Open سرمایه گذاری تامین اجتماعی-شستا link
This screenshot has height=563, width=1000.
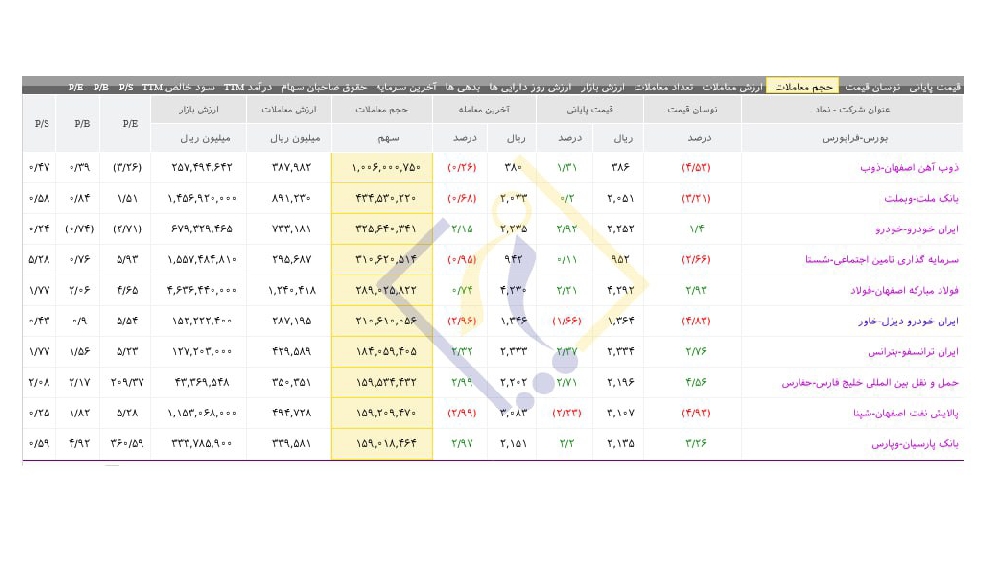click(x=881, y=260)
